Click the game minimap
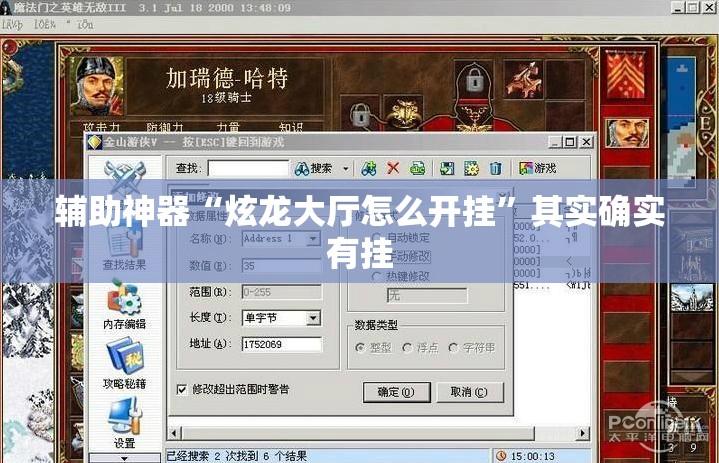 coord(681,120)
